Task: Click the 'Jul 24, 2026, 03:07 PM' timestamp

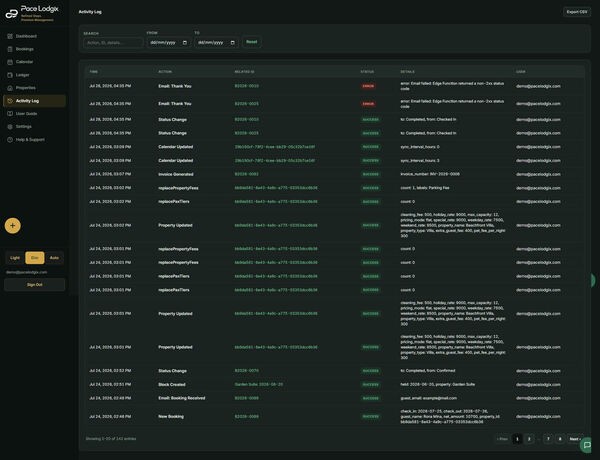Action: click(x=110, y=174)
